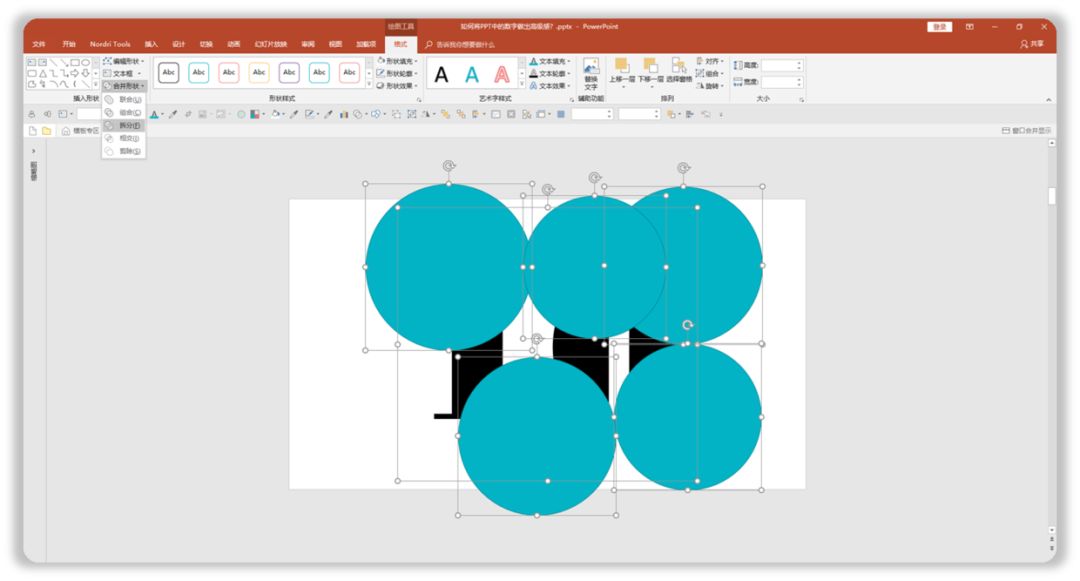
Task: Choose 组合 (Combine) in merge shapes menu
Action: point(124,112)
